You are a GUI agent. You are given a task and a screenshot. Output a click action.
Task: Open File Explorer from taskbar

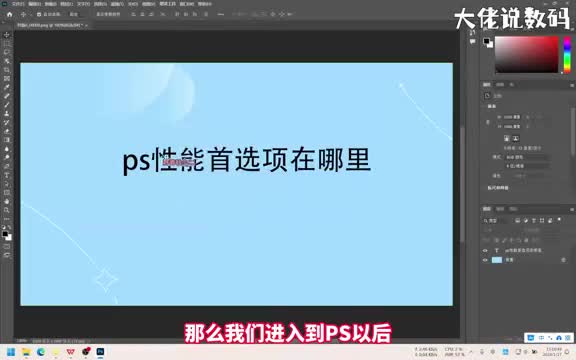pyautogui.click(x=26, y=352)
